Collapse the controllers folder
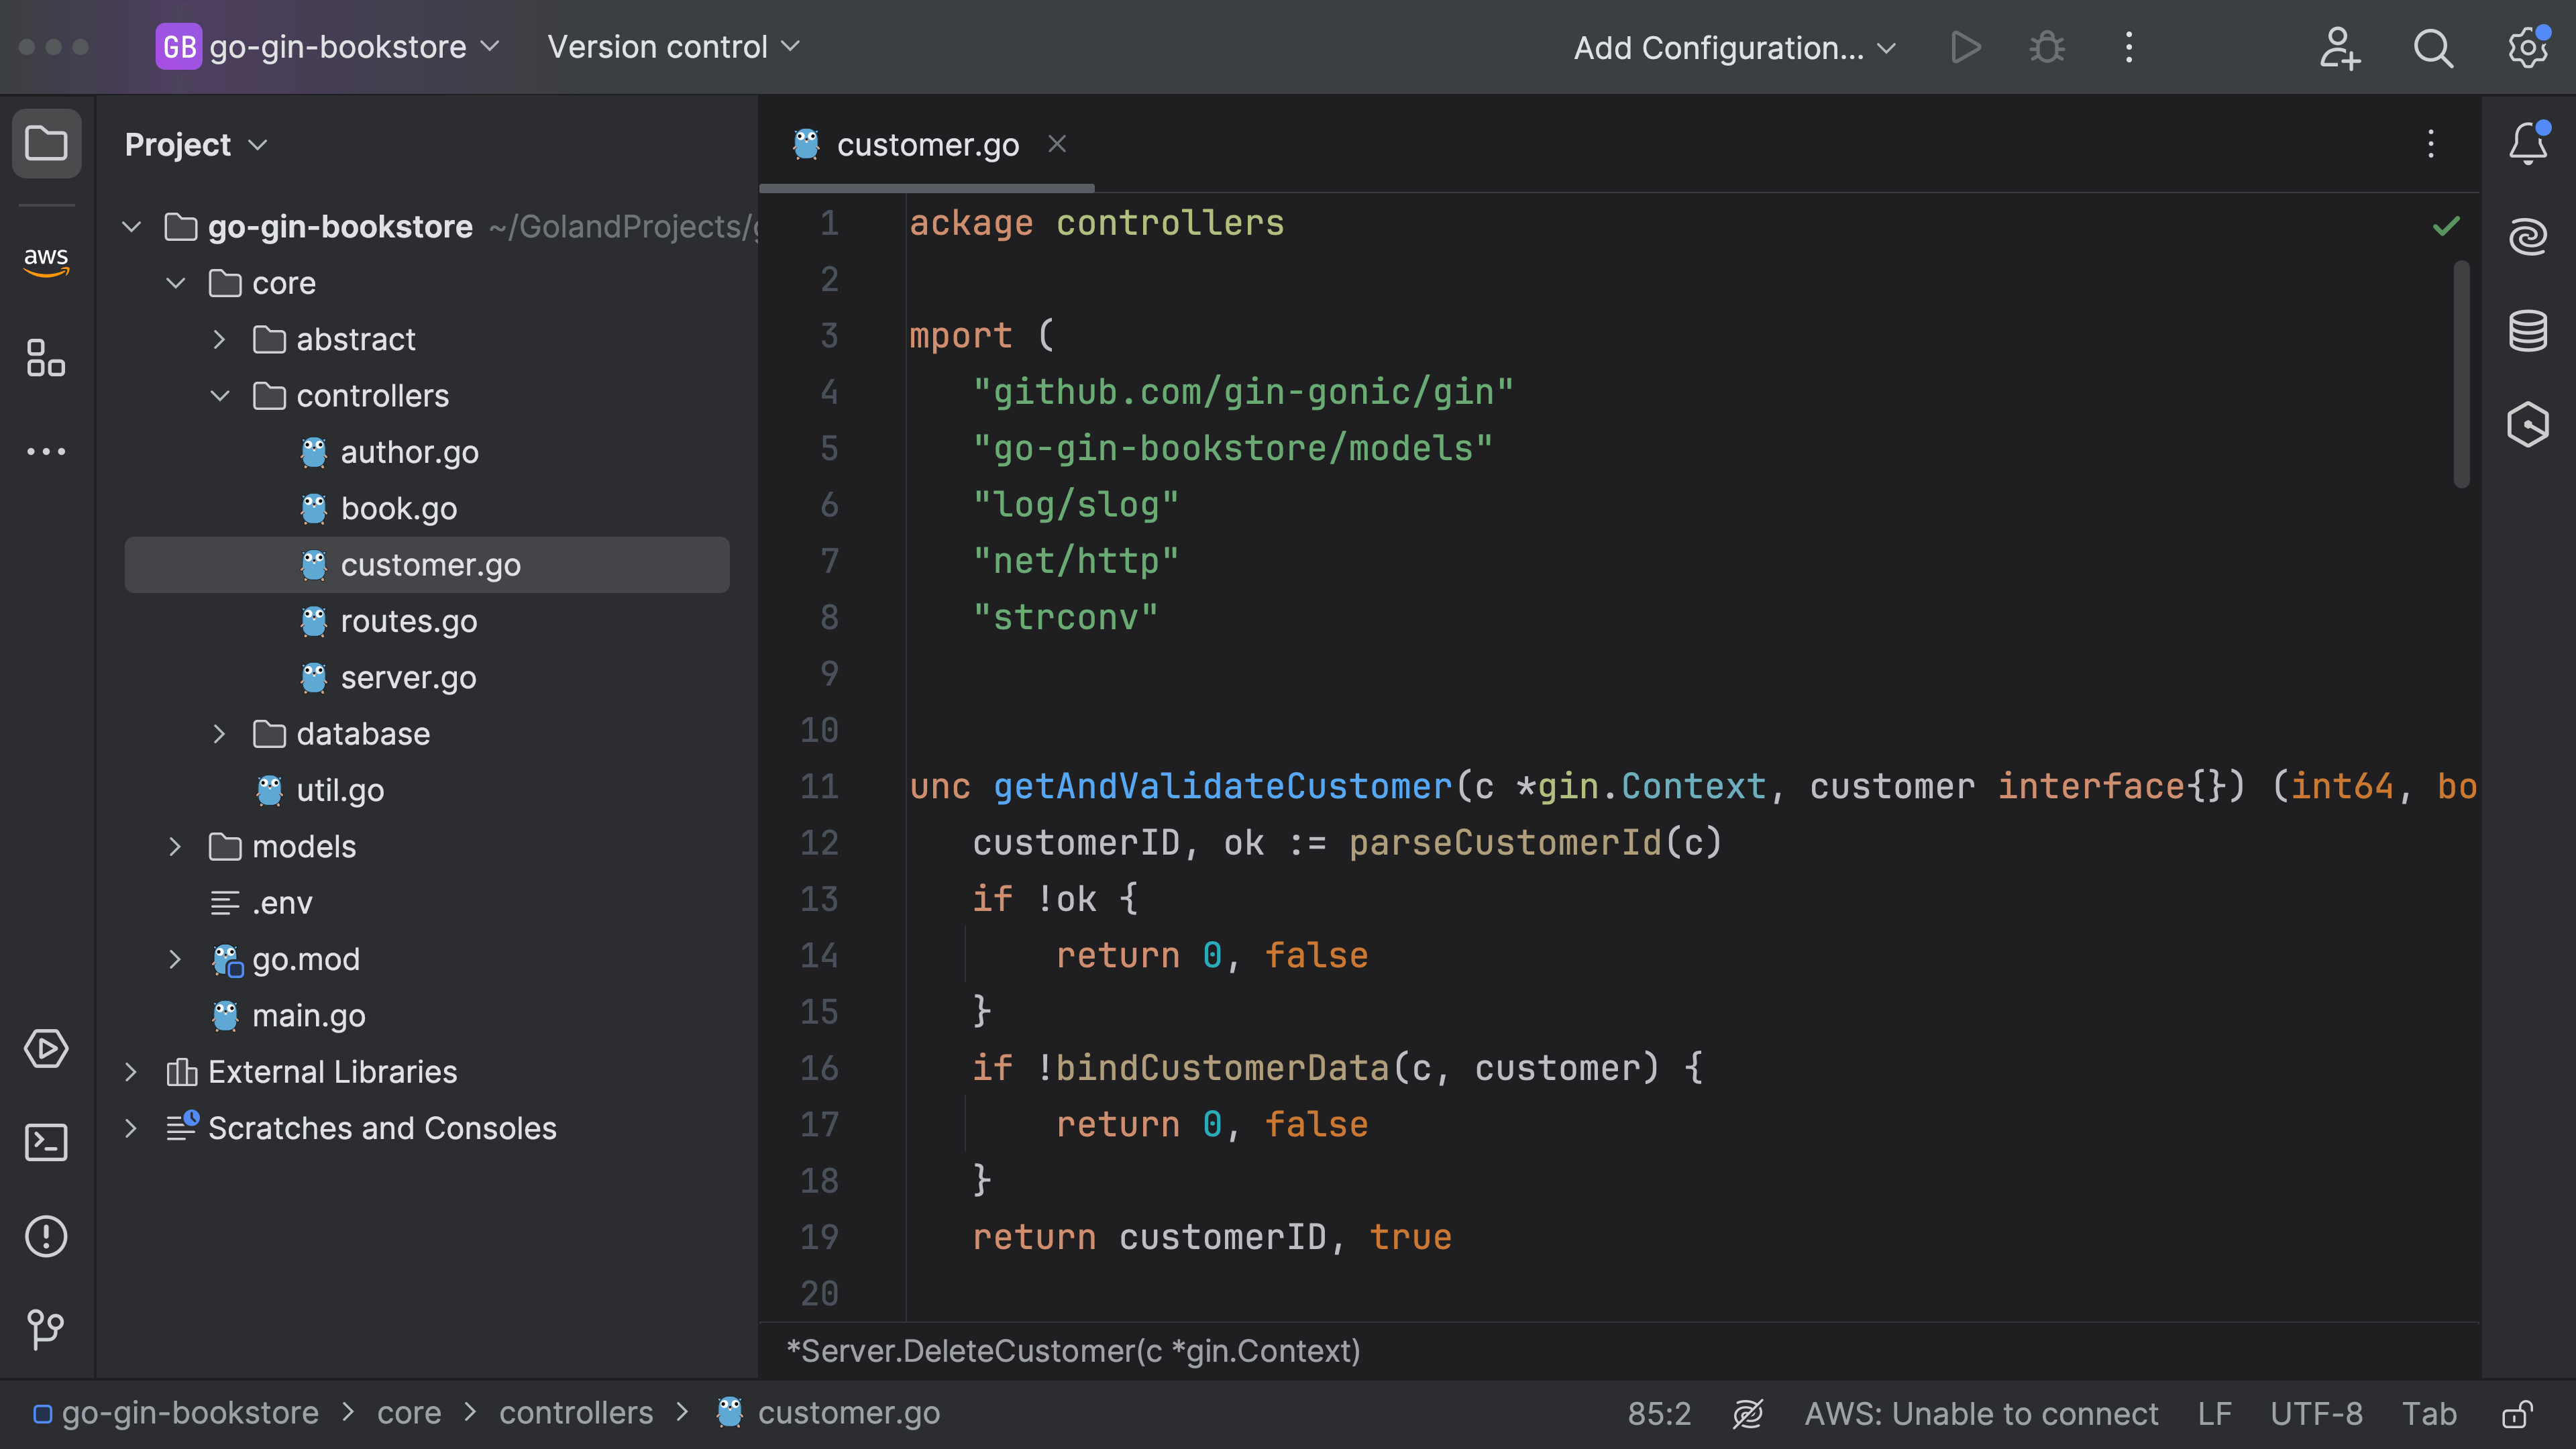This screenshot has height=1449, width=2576. pos(220,396)
